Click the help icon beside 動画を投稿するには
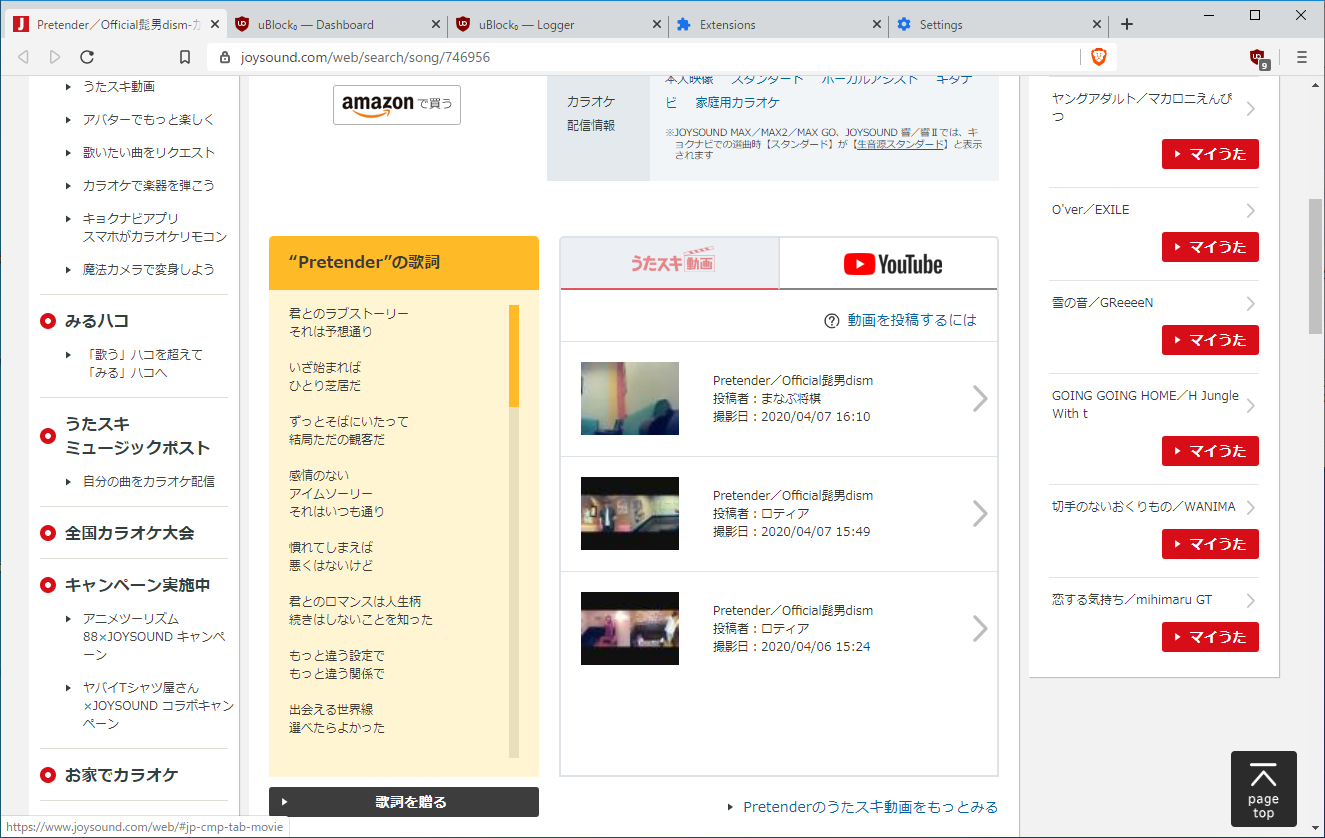This screenshot has width=1325, height=838. (831, 321)
